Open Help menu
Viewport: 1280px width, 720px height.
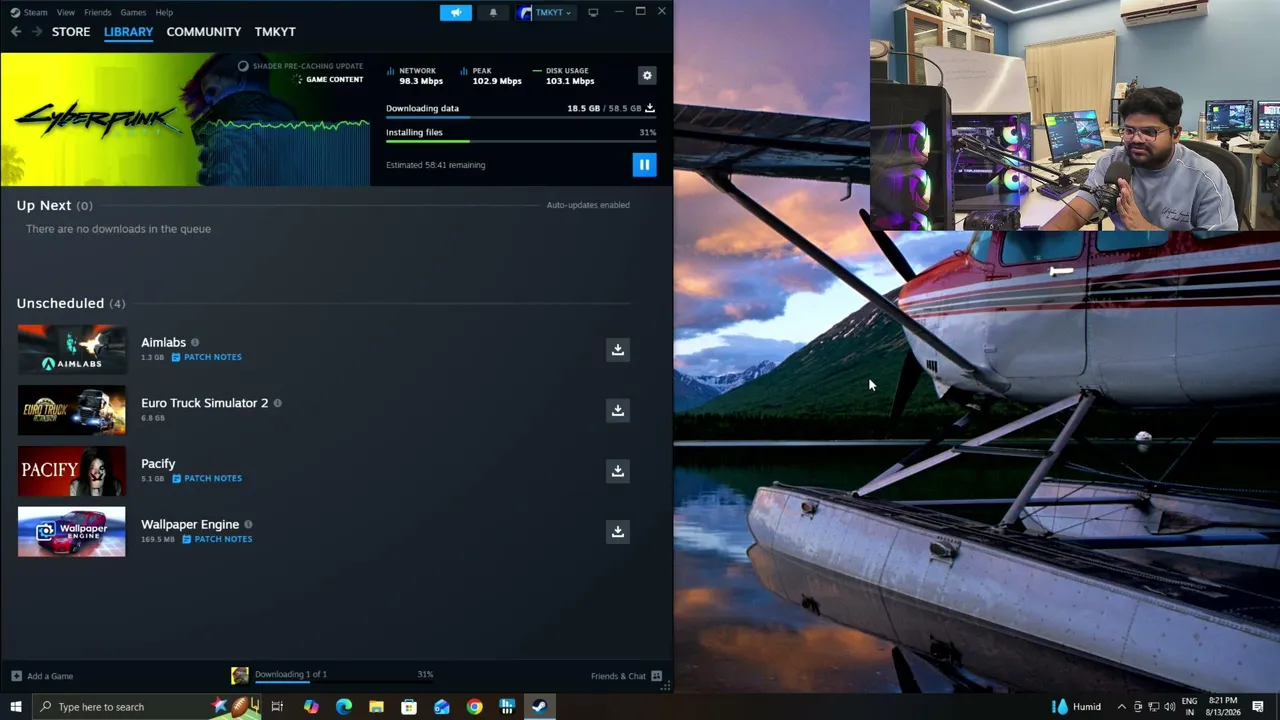[164, 12]
